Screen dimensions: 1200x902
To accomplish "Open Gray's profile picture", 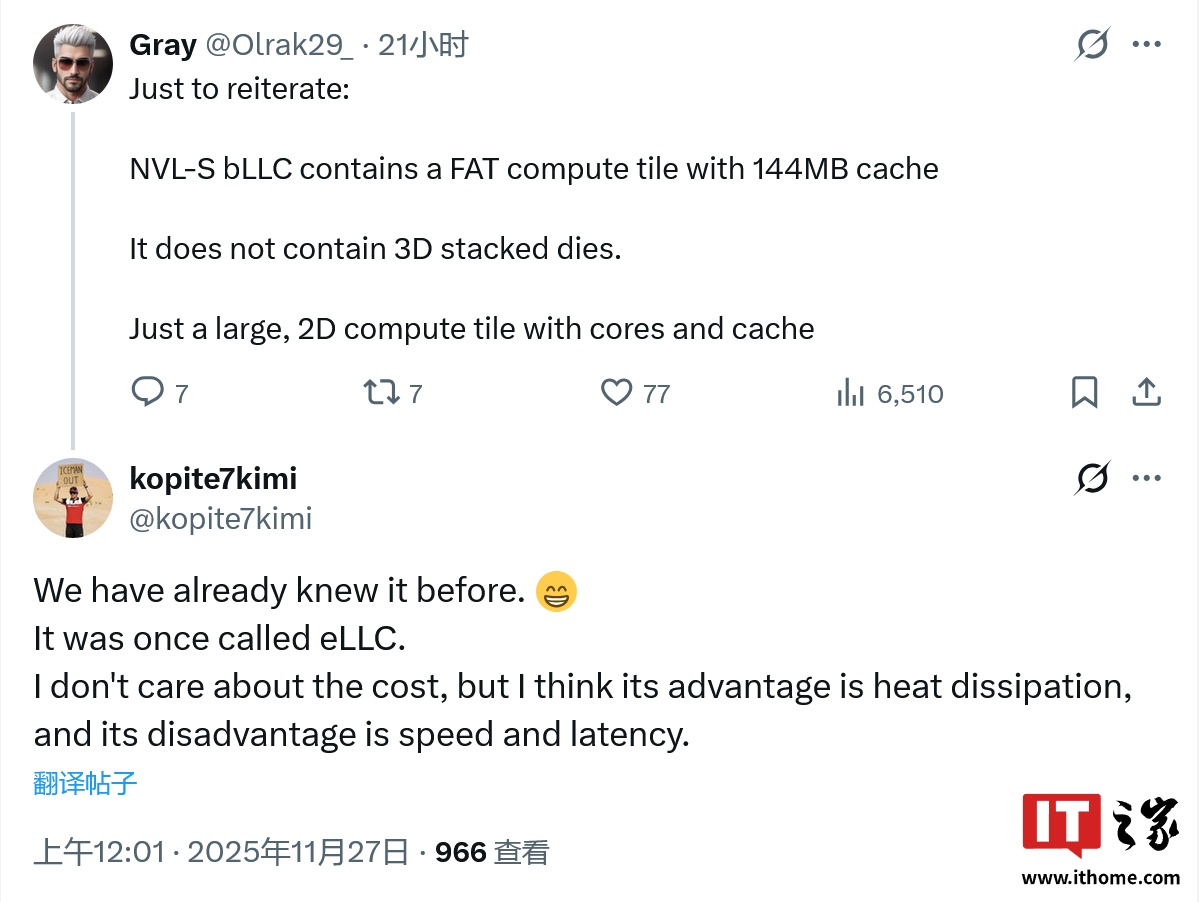I will (73, 63).
